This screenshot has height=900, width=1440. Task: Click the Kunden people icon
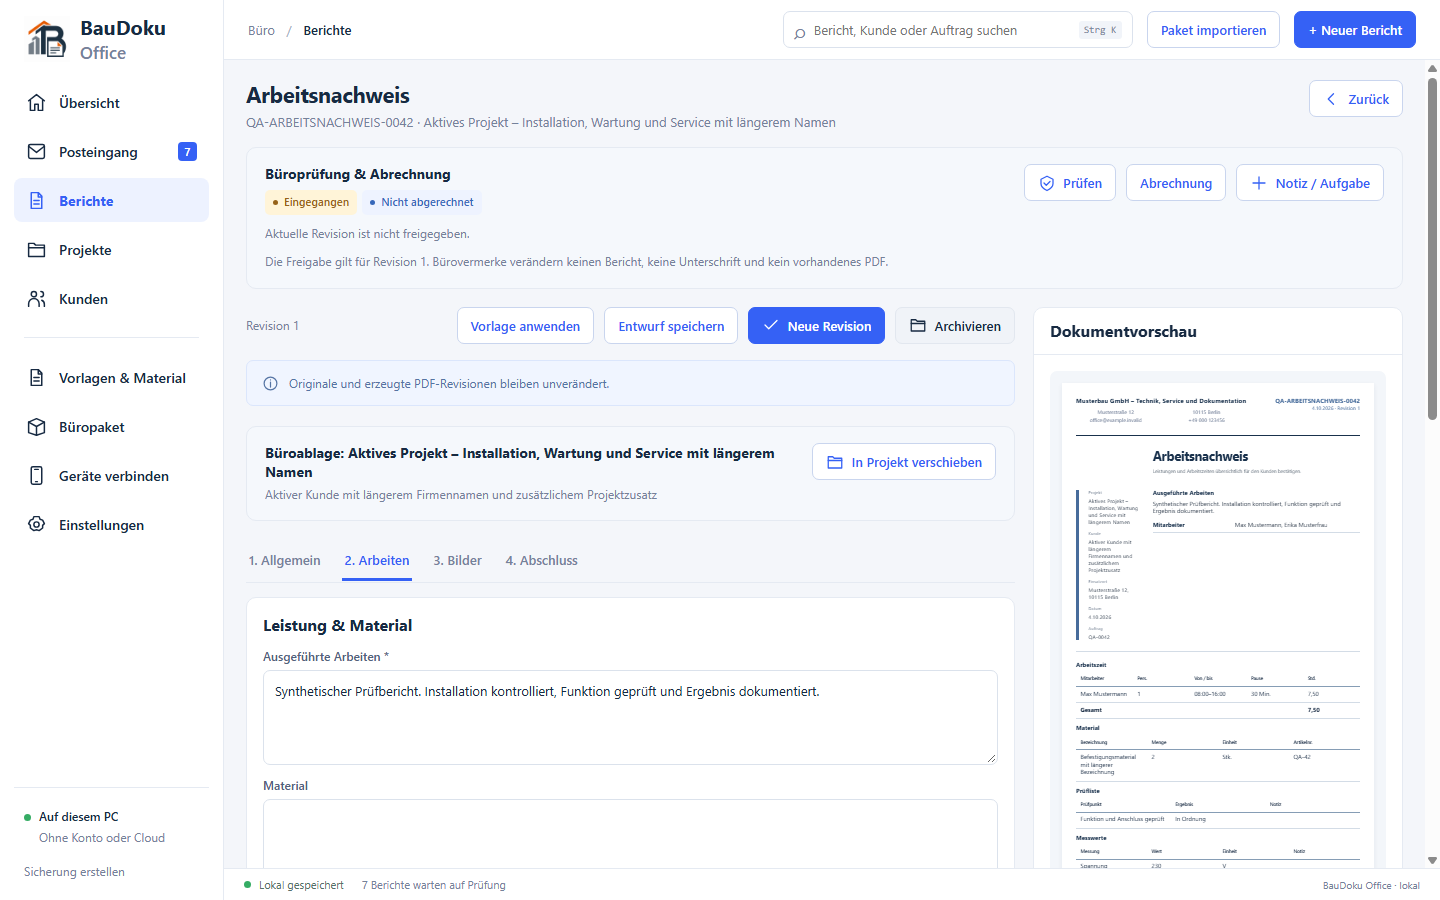[x=37, y=299]
